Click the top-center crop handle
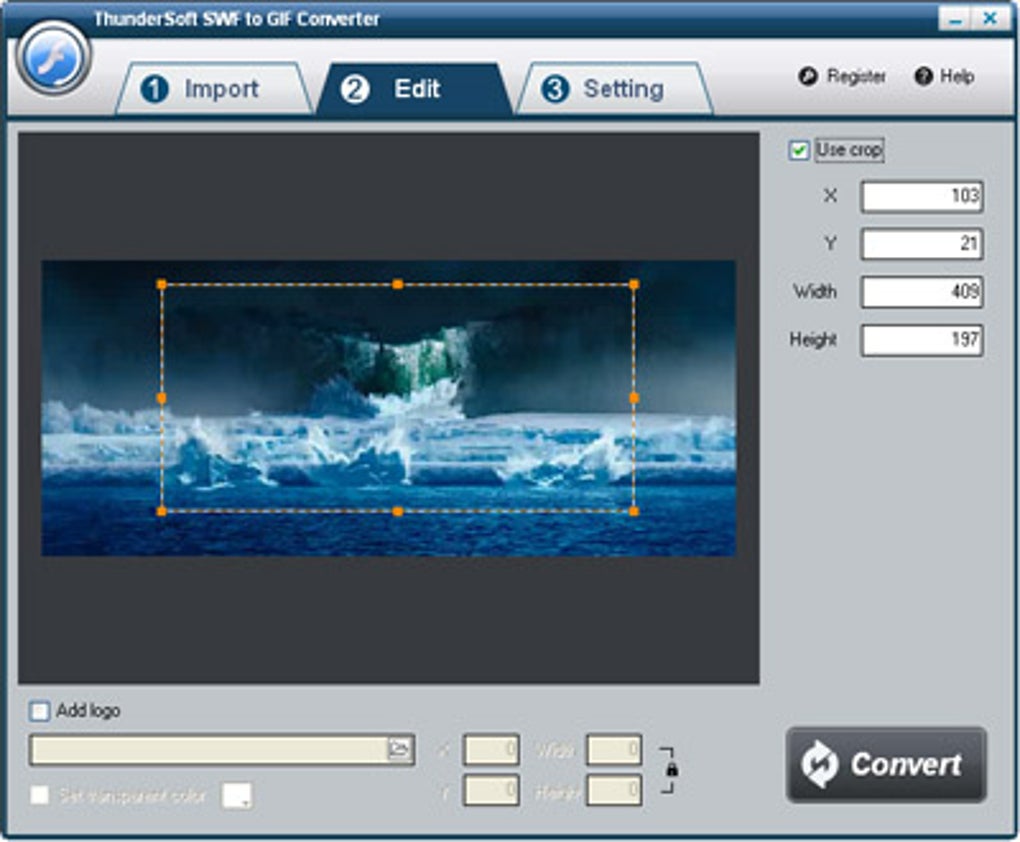 pyautogui.click(x=398, y=284)
